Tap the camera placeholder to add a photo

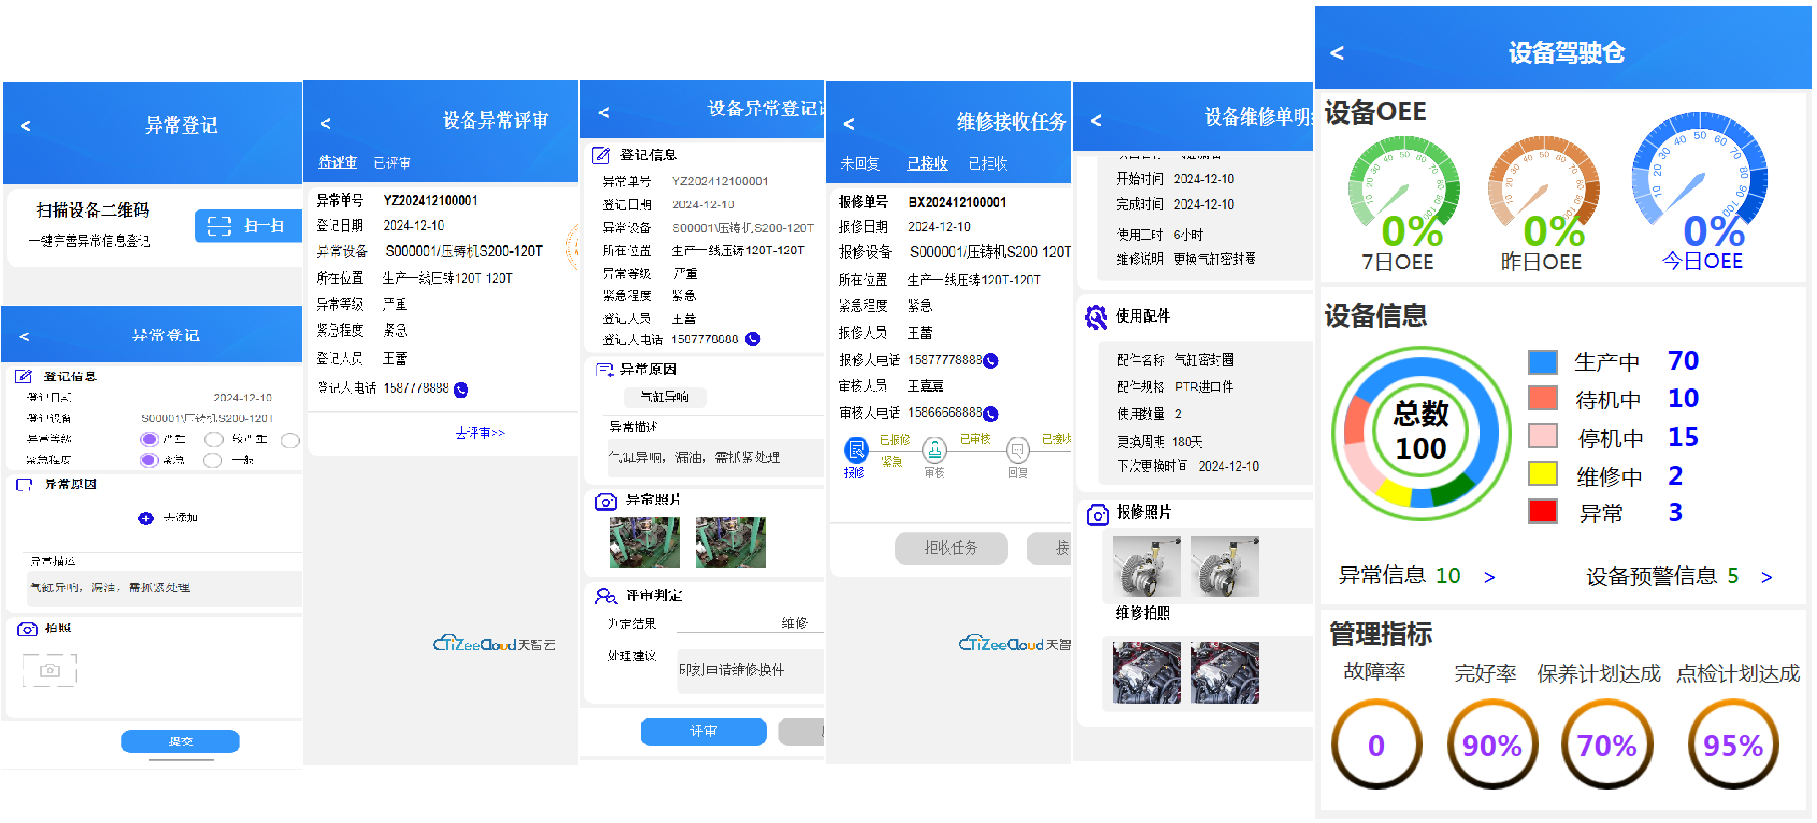pos(50,670)
